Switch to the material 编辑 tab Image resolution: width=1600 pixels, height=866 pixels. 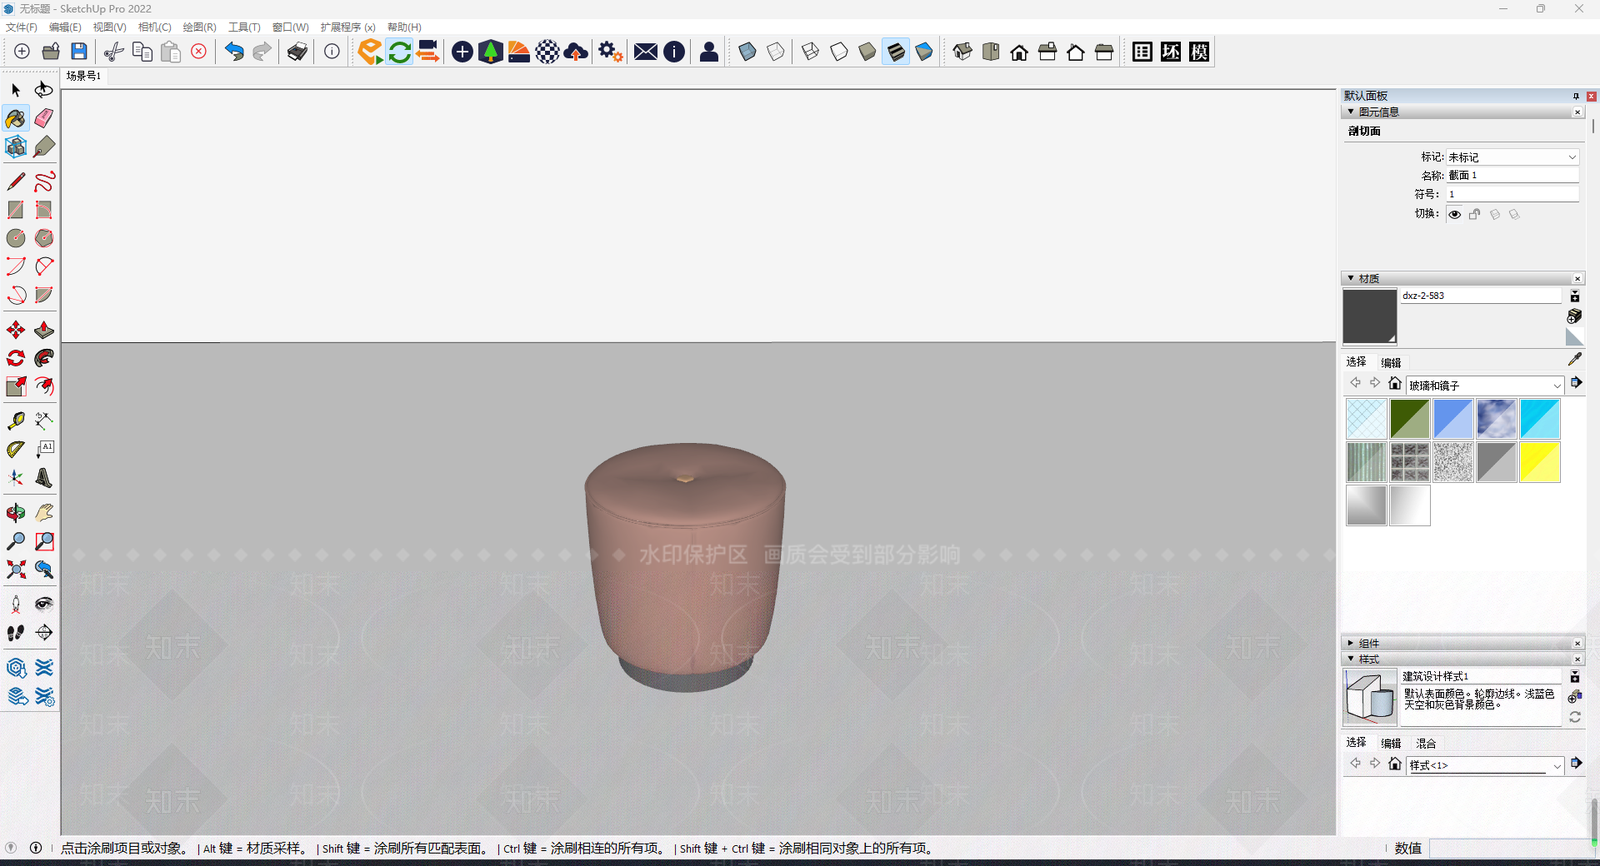coord(1390,363)
